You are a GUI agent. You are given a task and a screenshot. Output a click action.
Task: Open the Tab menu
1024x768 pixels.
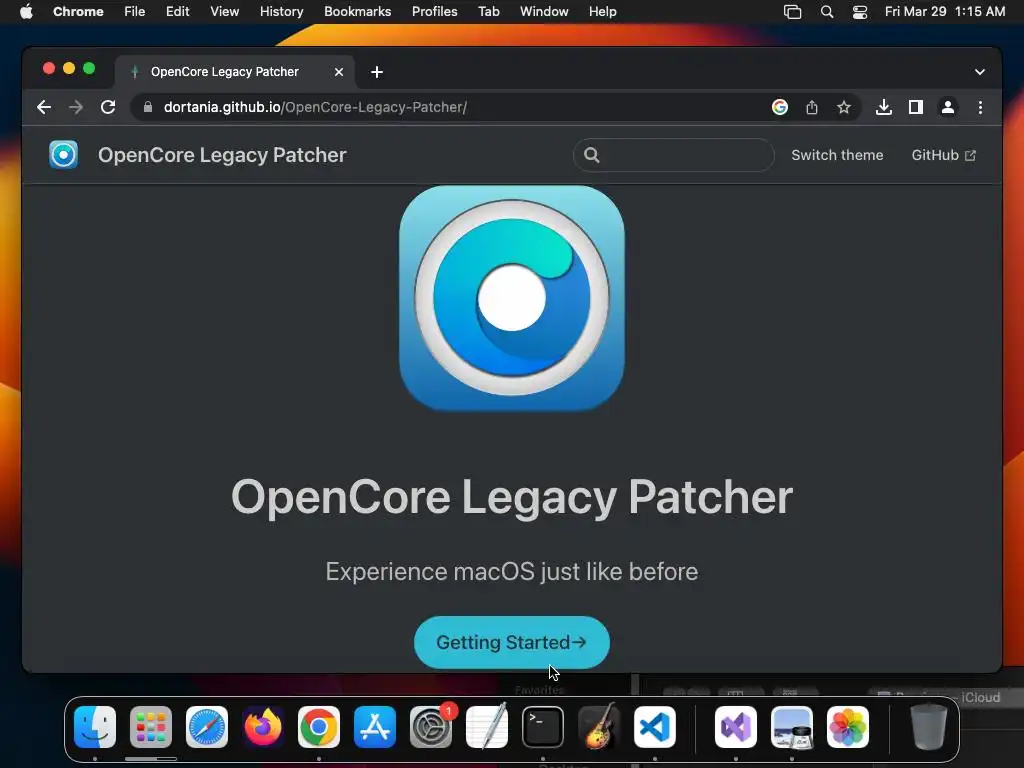point(488,11)
